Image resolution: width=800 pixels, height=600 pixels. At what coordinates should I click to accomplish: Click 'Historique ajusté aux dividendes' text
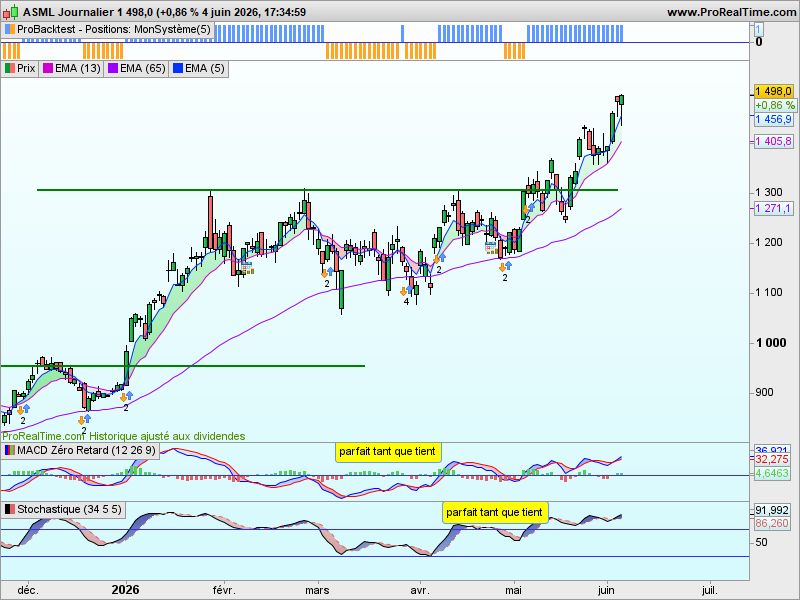coord(167,436)
